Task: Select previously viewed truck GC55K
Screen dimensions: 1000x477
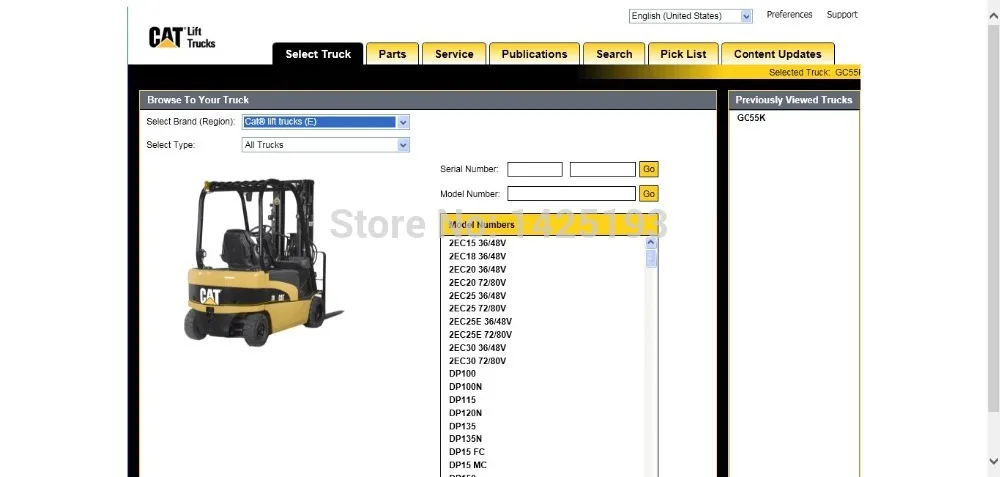Action: 751,118
